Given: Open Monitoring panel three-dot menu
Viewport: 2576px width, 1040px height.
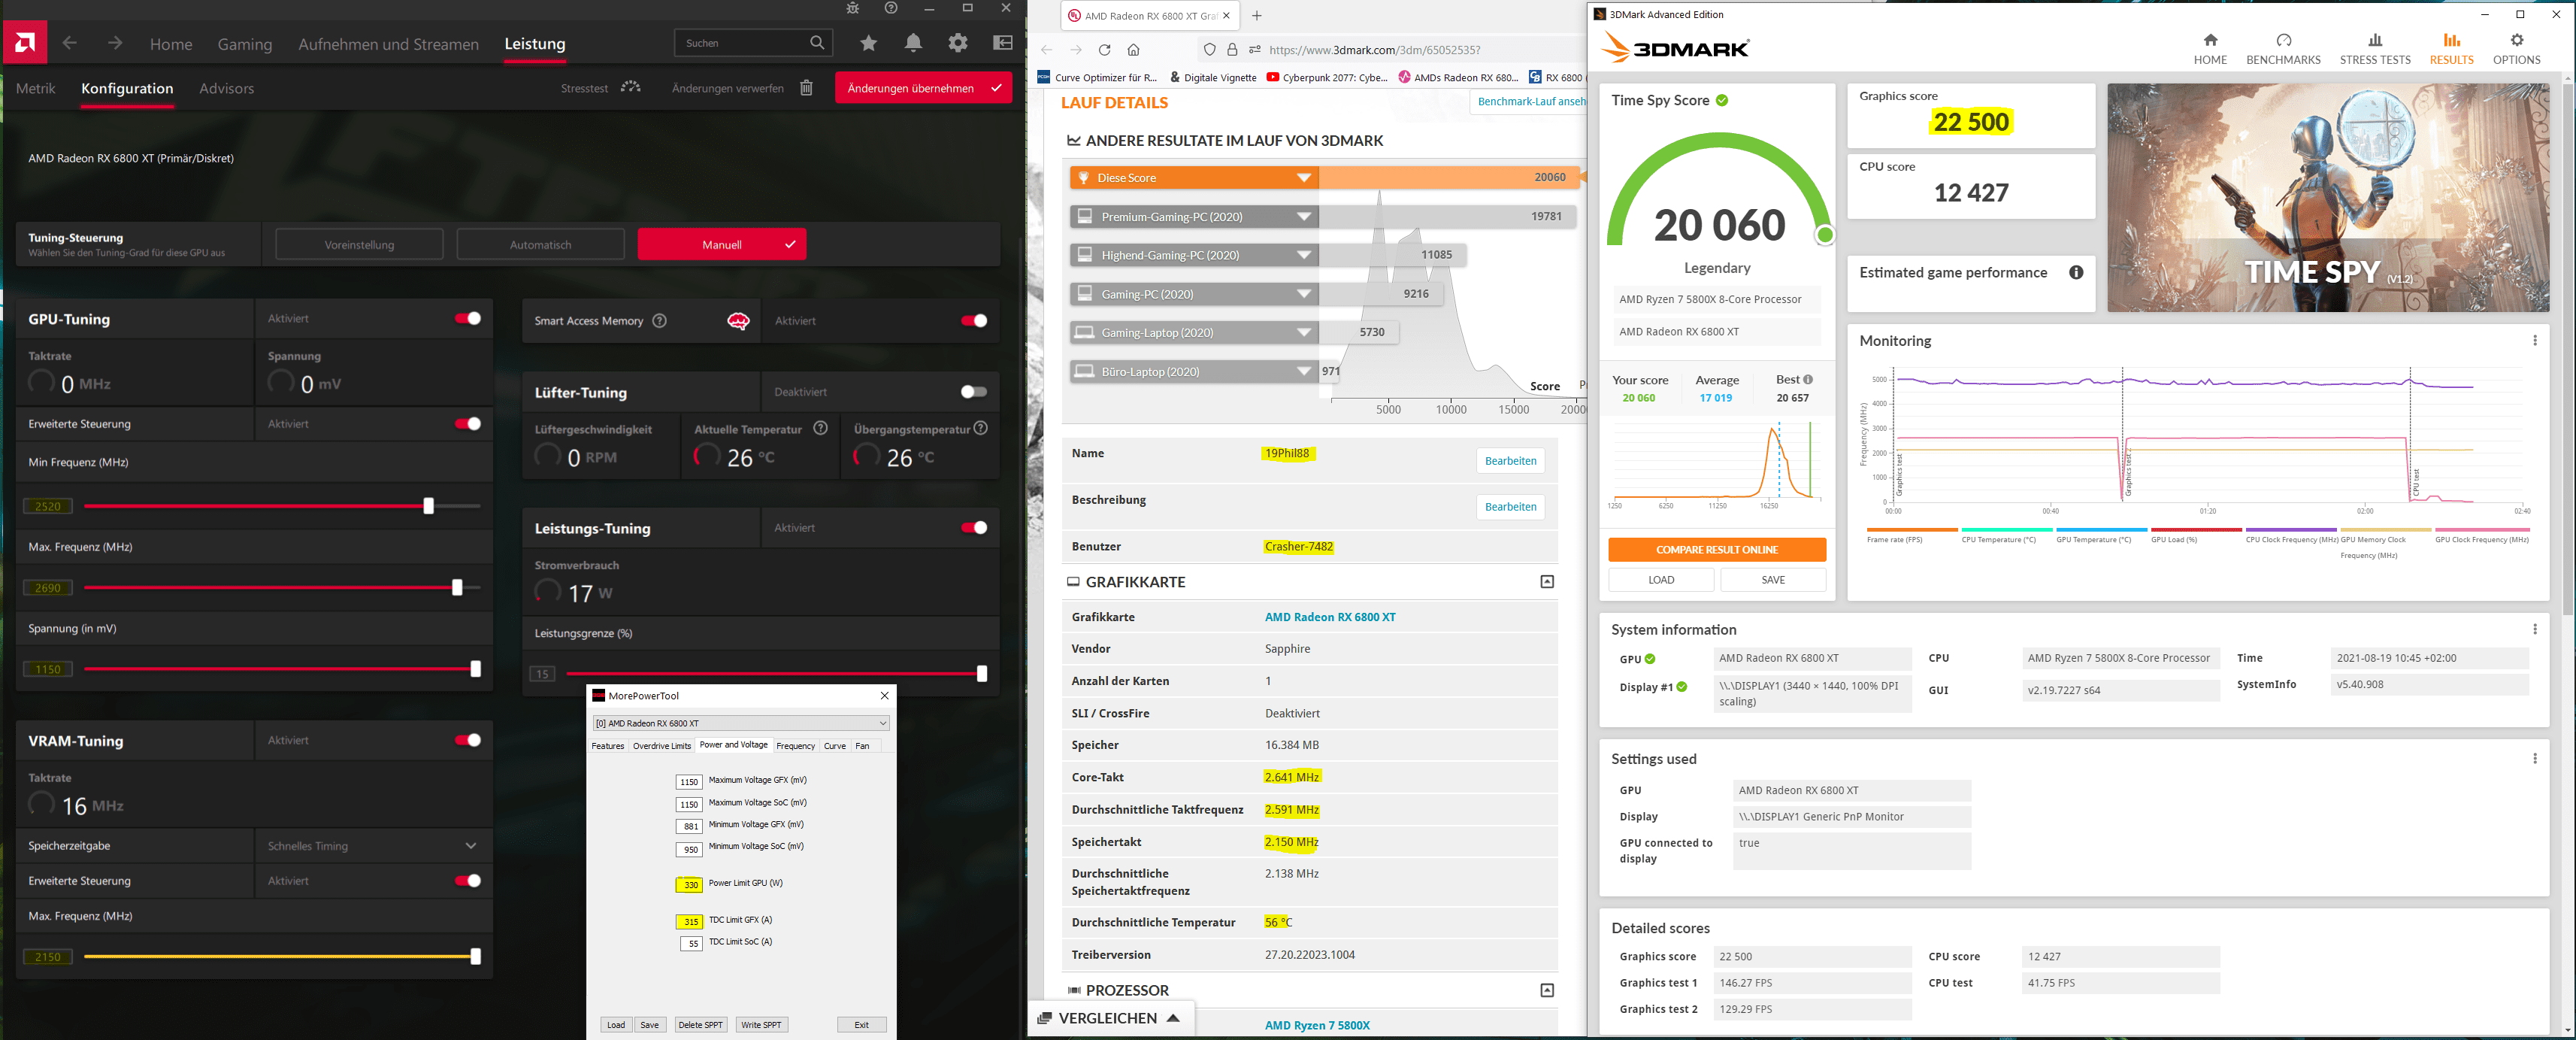Looking at the screenshot, I should (x=2534, y=341).
